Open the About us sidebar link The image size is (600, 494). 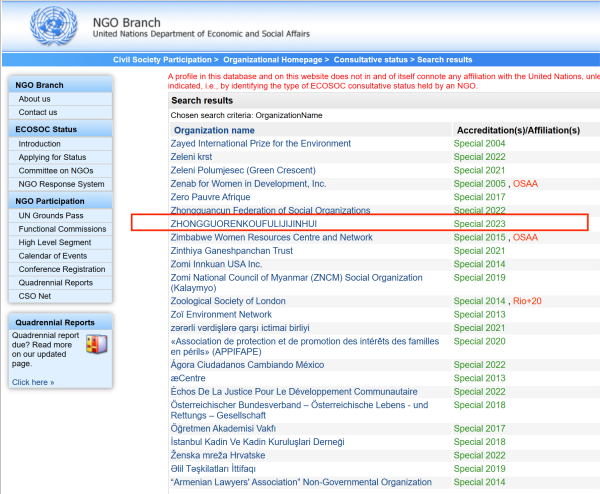pos(34,99)
